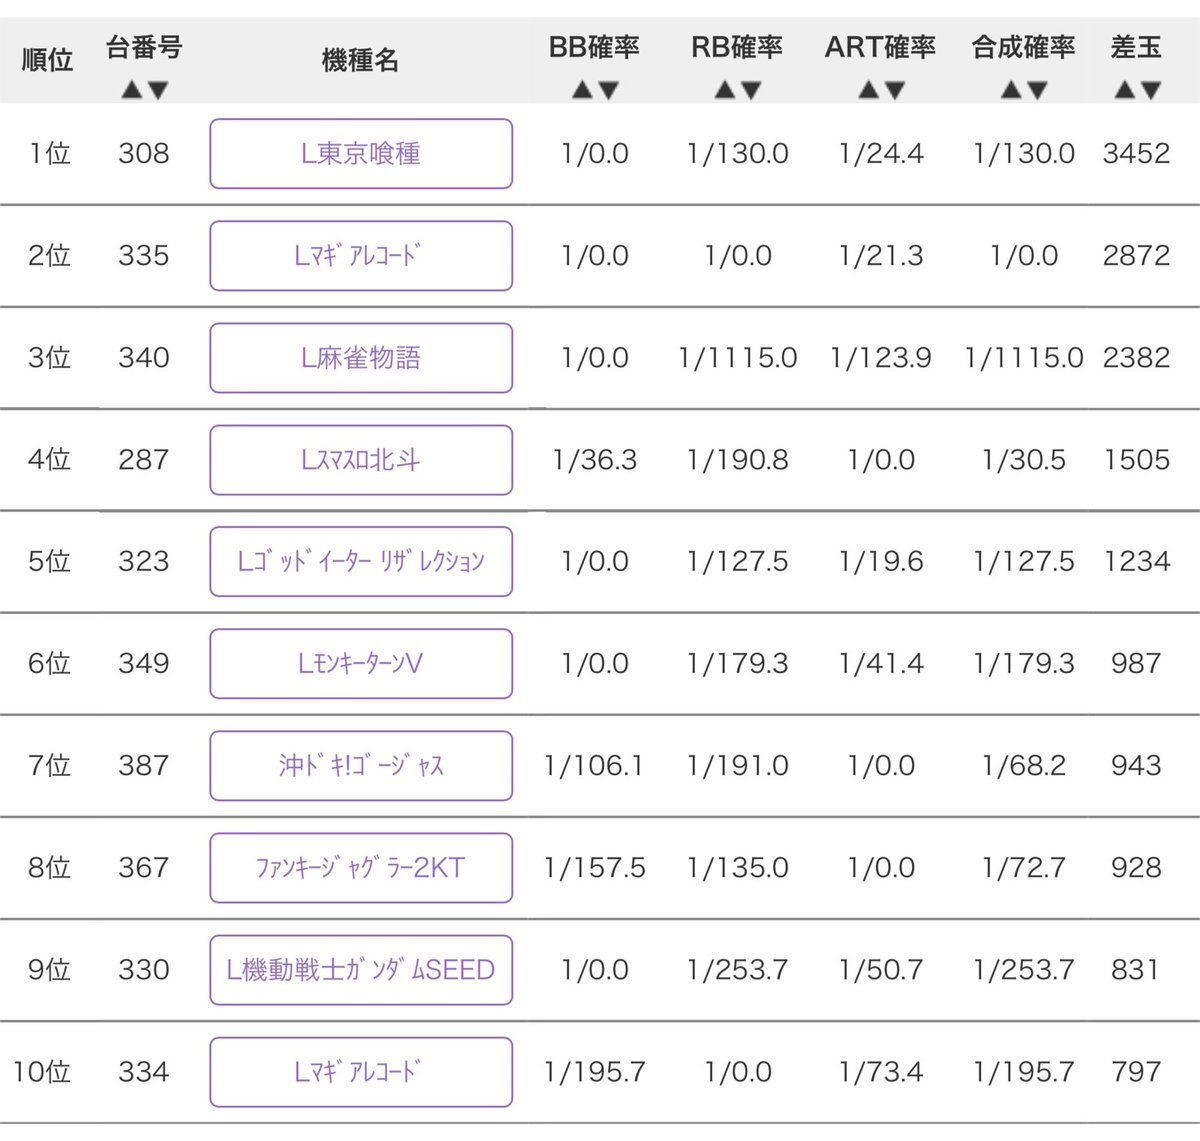
Task: Click 差玉 value 928
Action: [1137, 868]
